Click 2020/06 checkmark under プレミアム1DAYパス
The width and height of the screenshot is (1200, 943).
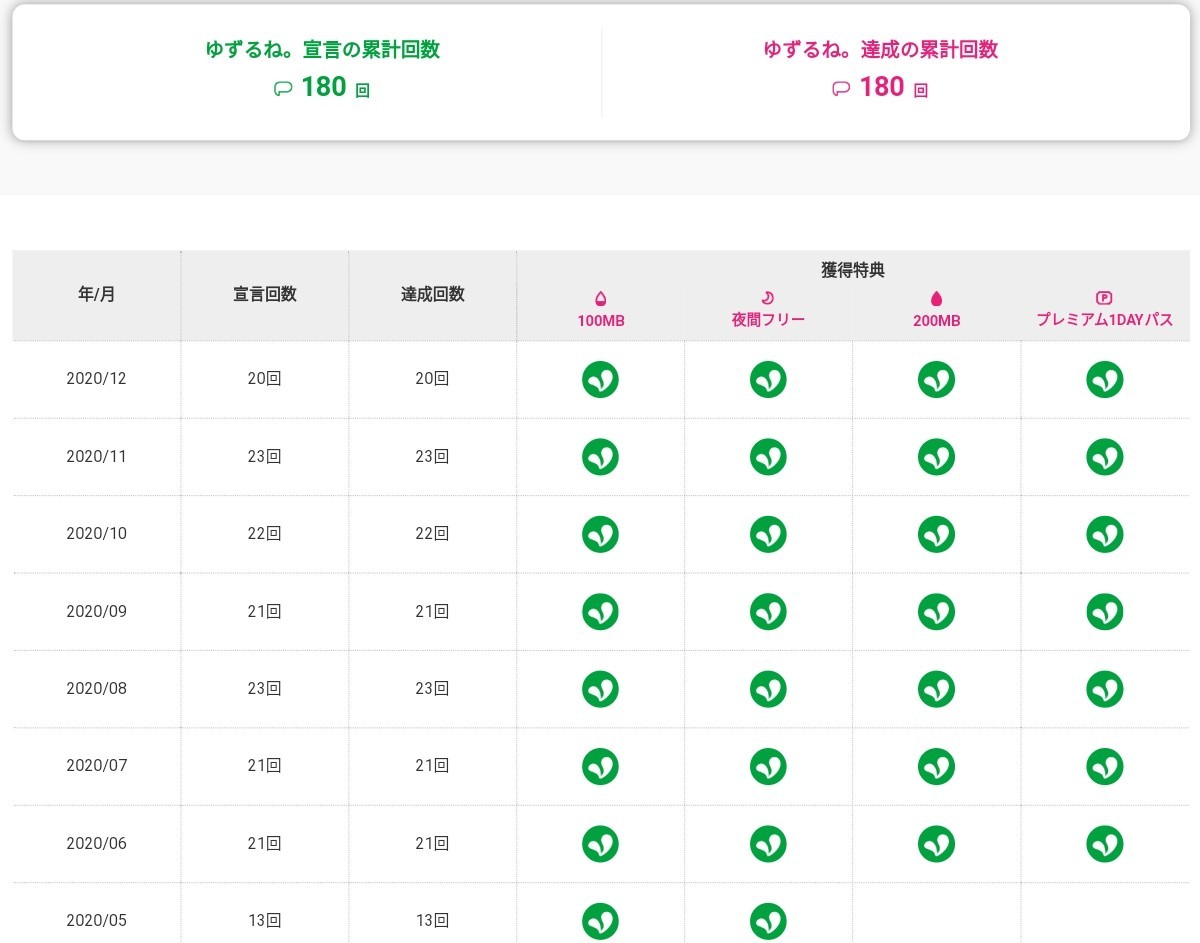click(x=1104, y=843)
